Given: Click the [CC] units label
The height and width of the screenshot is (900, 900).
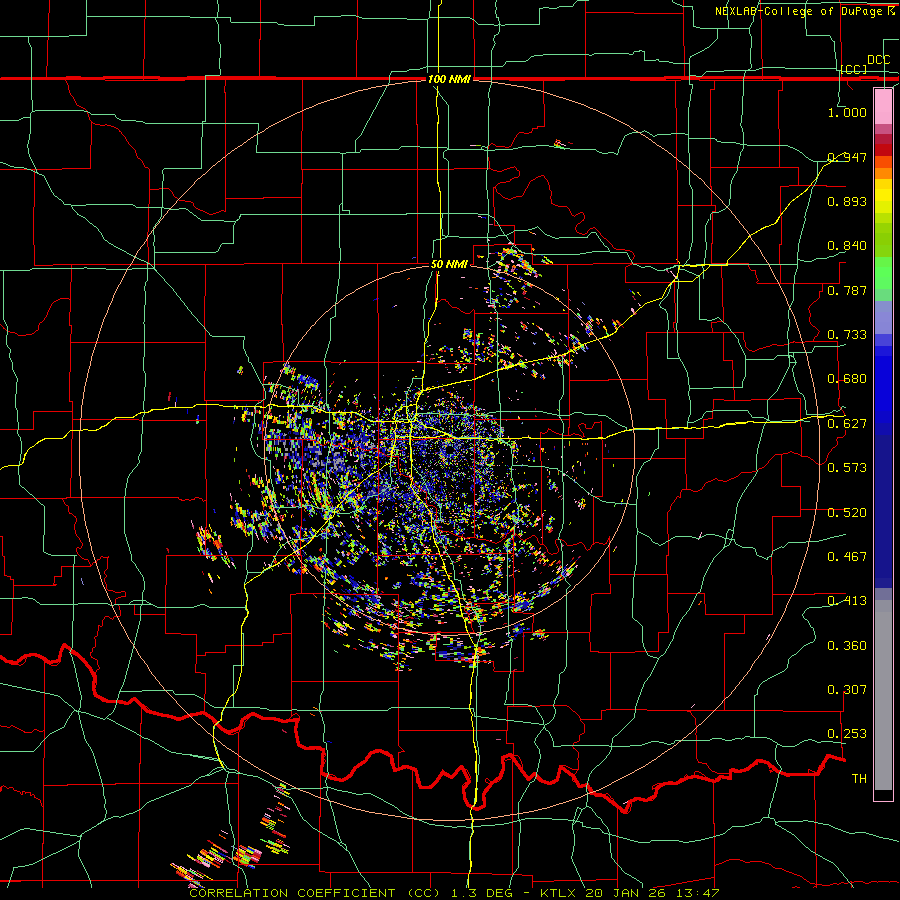Looking at the screenshot, I should [854, 69].
